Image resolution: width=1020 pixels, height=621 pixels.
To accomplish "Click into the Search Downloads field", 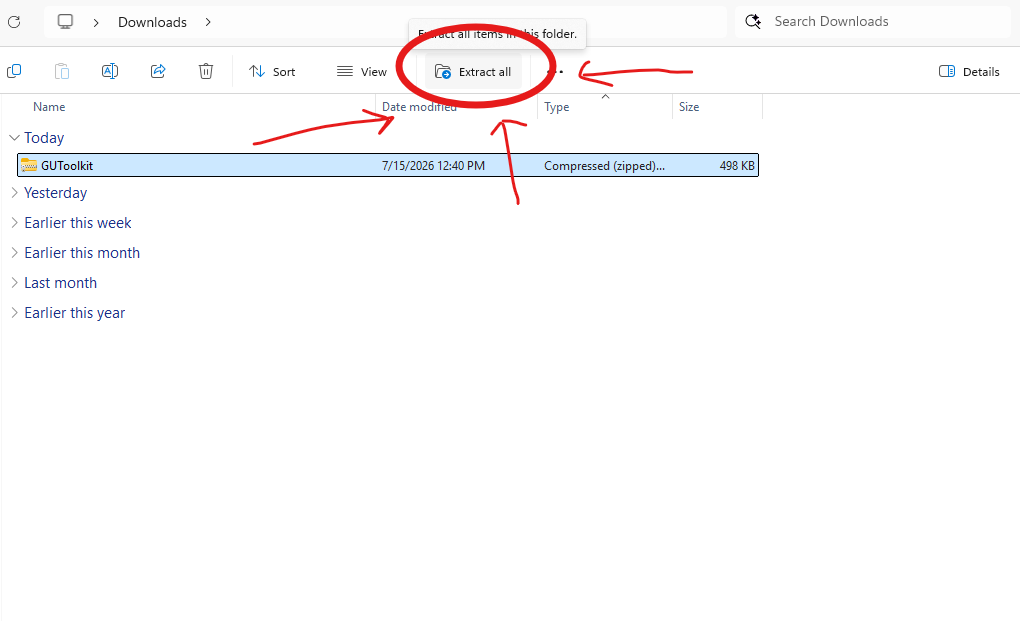I will 873,21.
